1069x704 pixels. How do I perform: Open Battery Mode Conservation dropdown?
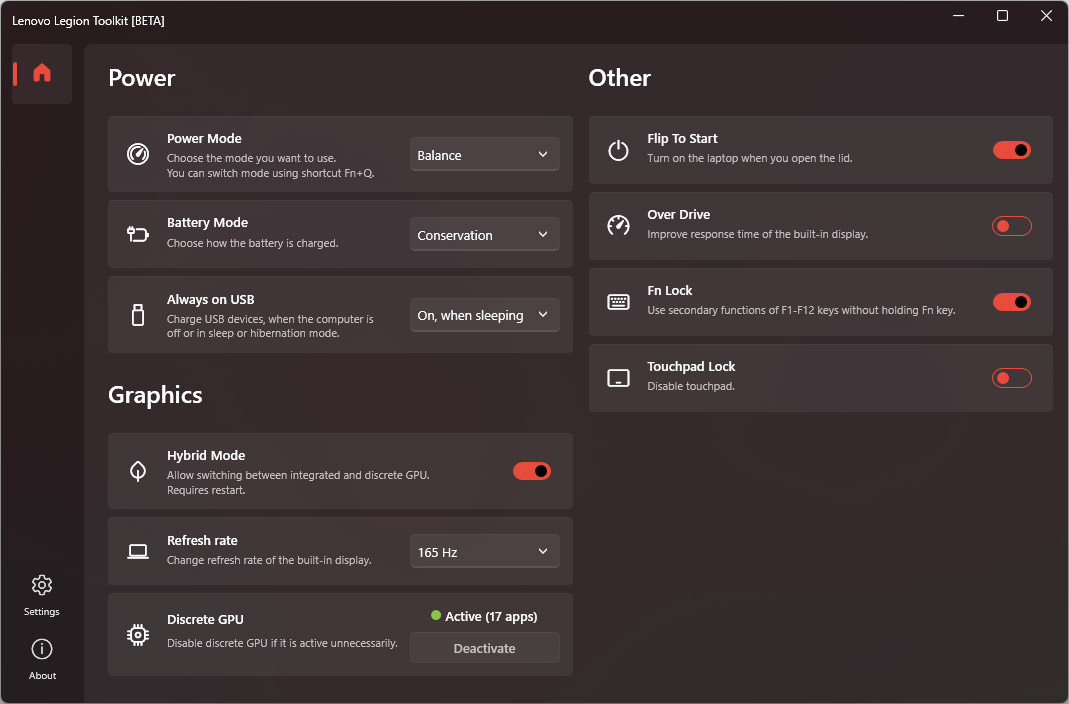tap(485, 234)
